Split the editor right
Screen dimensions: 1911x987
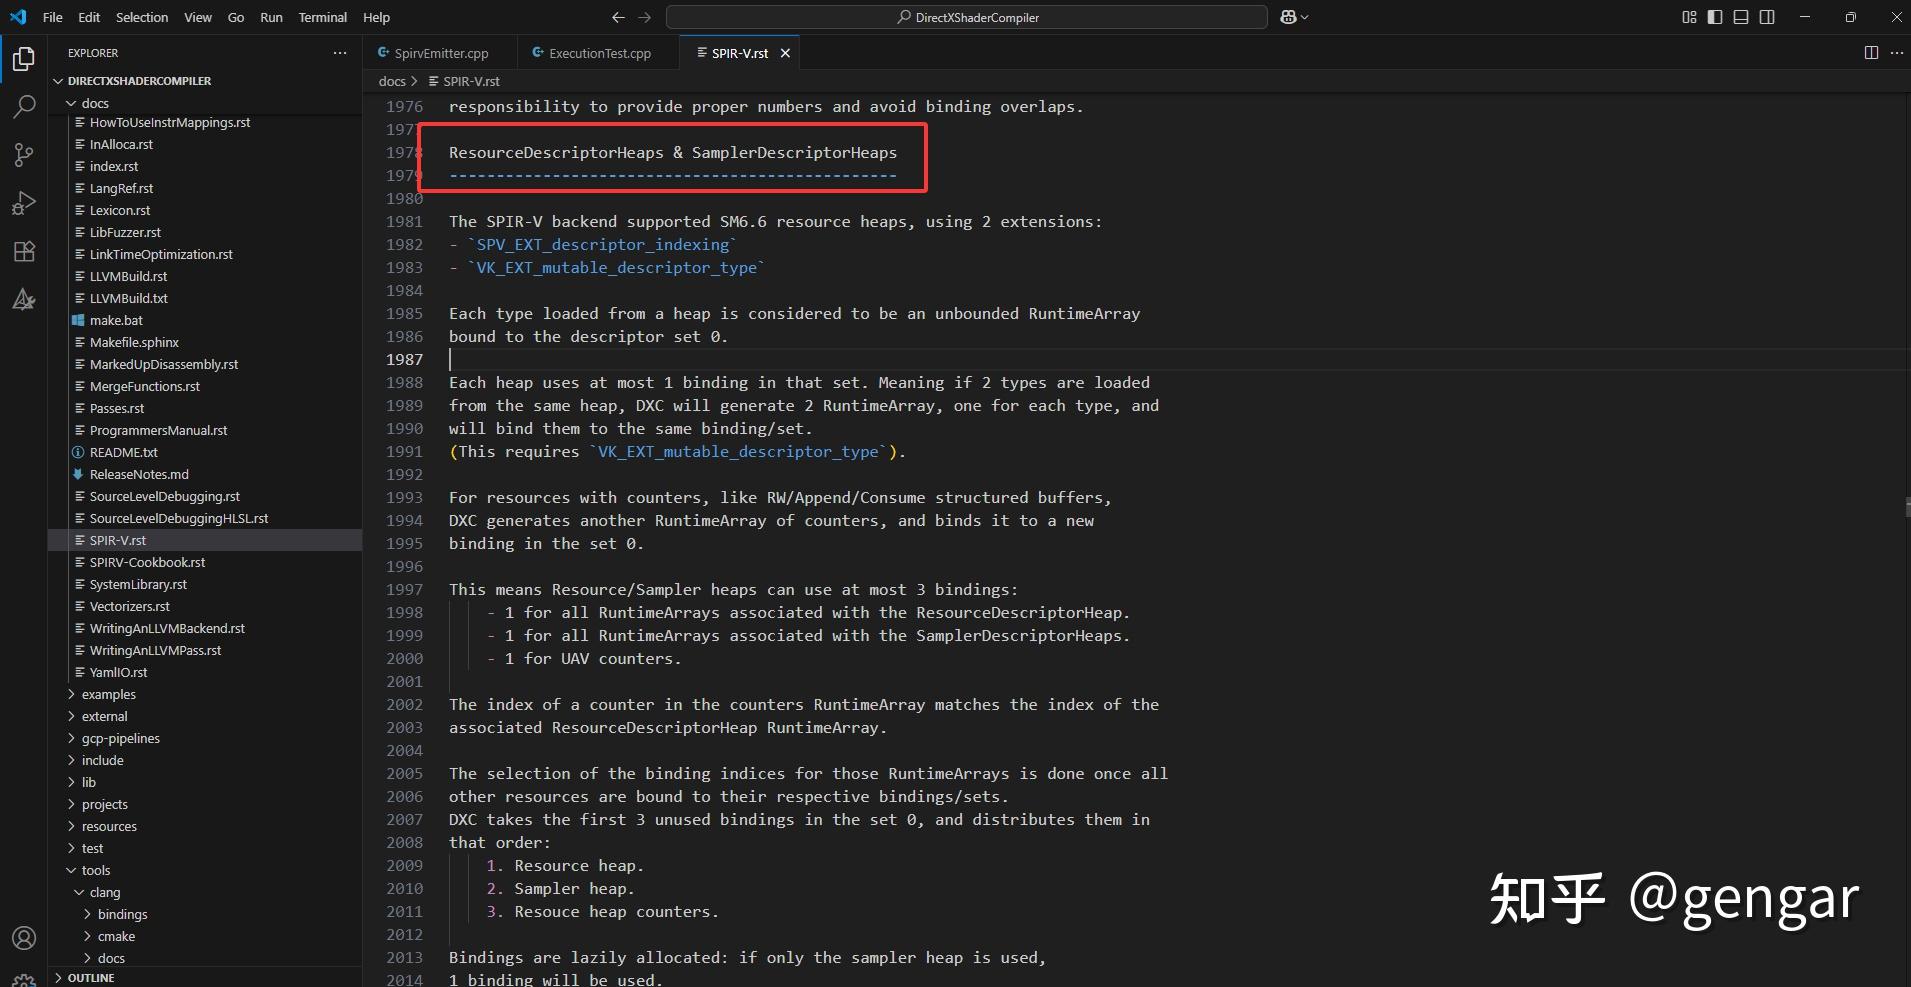[x=1871, y=53]
